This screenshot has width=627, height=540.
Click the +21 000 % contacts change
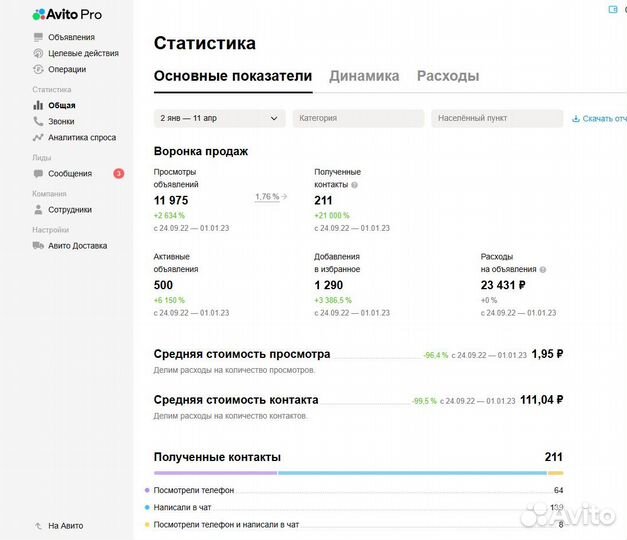tap(332, 216)
